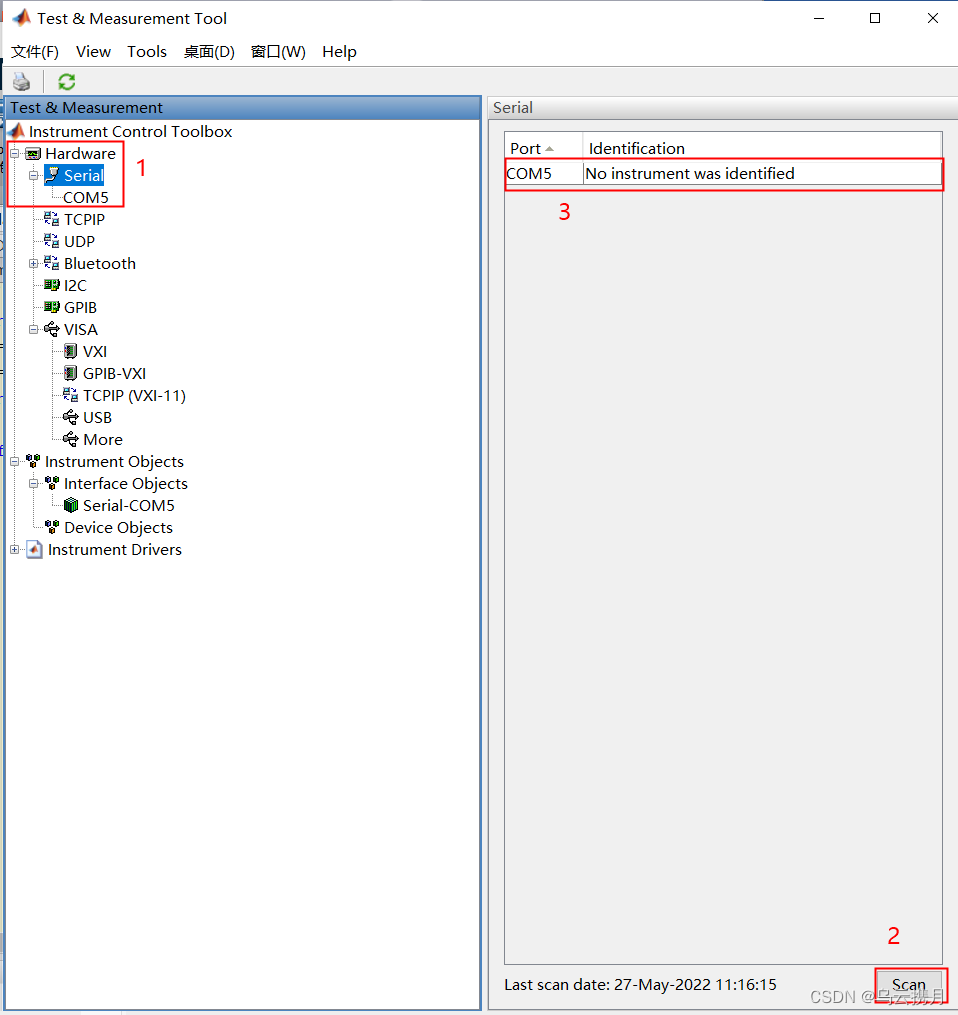Image resolution: width=958 pixels, height=1015 pixels.
Task: Click the VISA USB-style icon
Action: coord(52,329)
